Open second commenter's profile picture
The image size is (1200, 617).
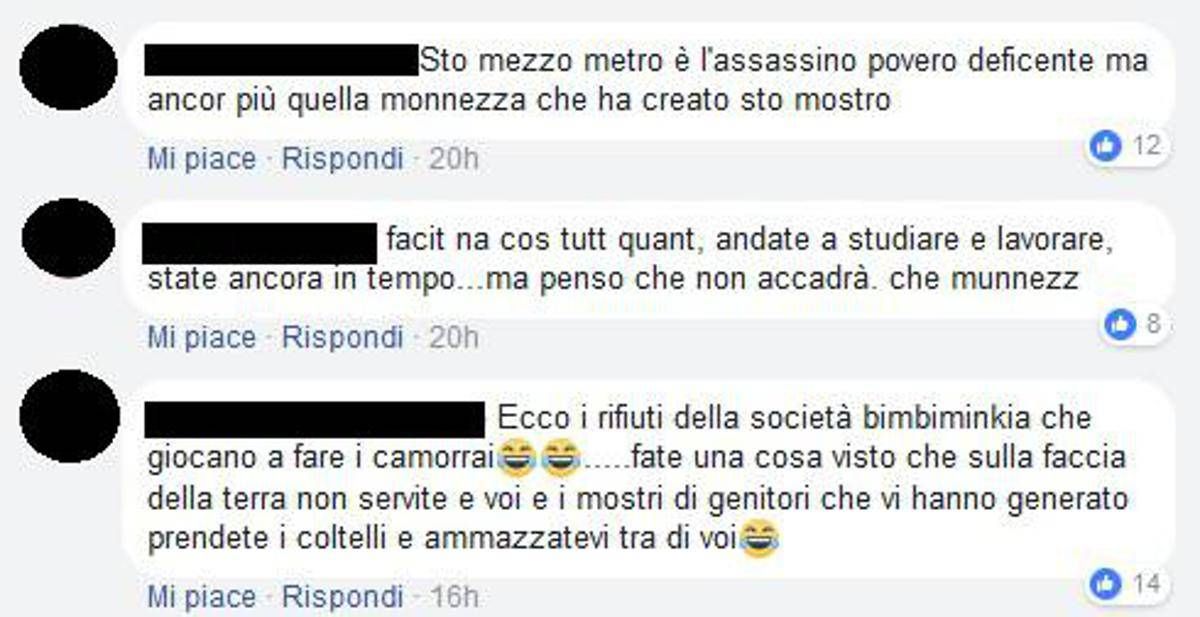(x=69, y=242)
